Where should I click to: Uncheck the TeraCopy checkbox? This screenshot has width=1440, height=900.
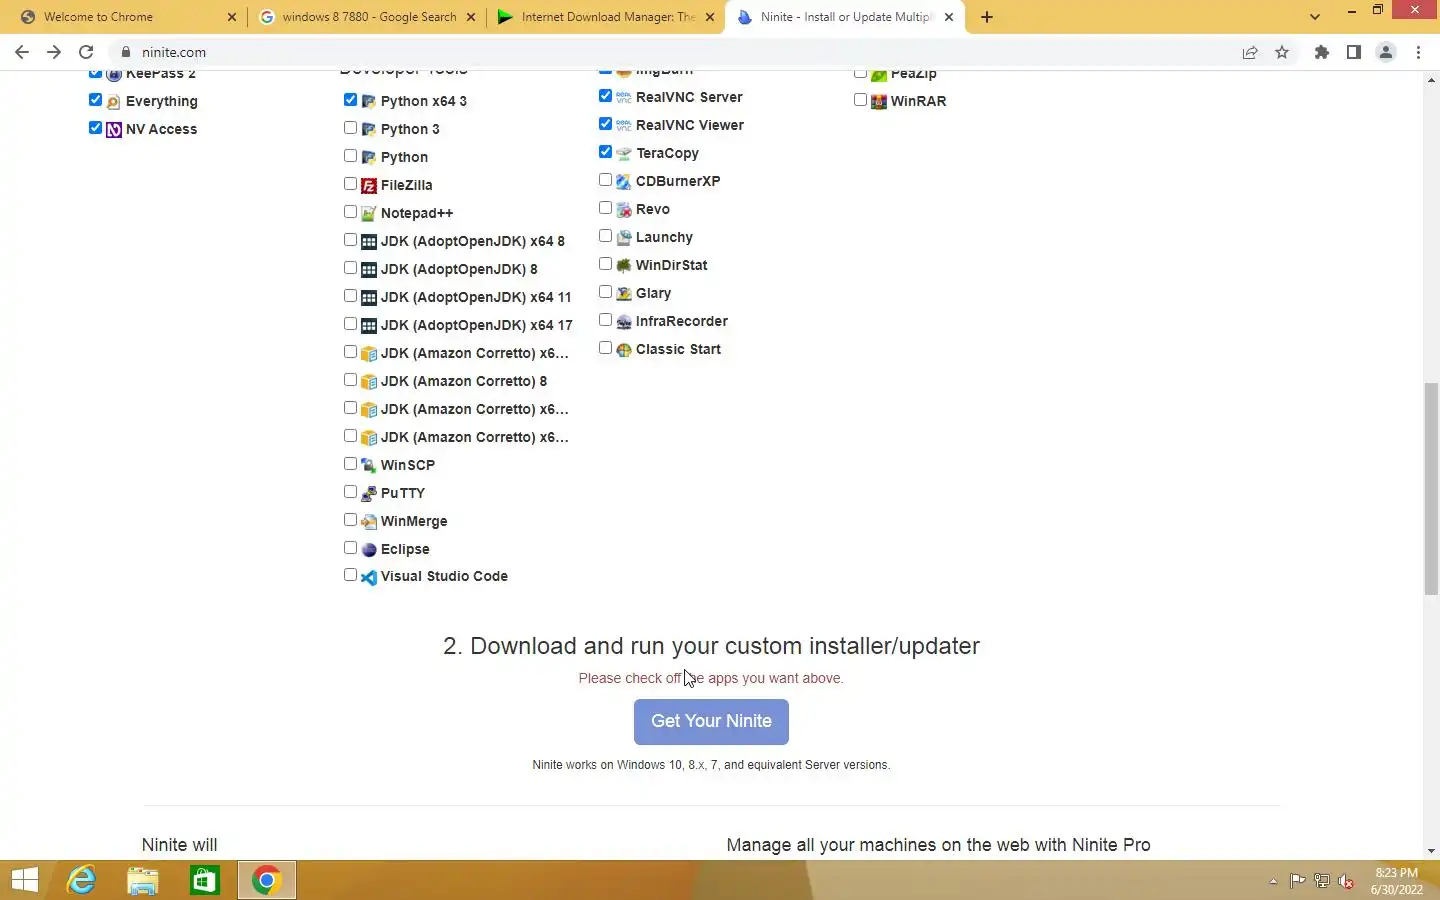605,152
